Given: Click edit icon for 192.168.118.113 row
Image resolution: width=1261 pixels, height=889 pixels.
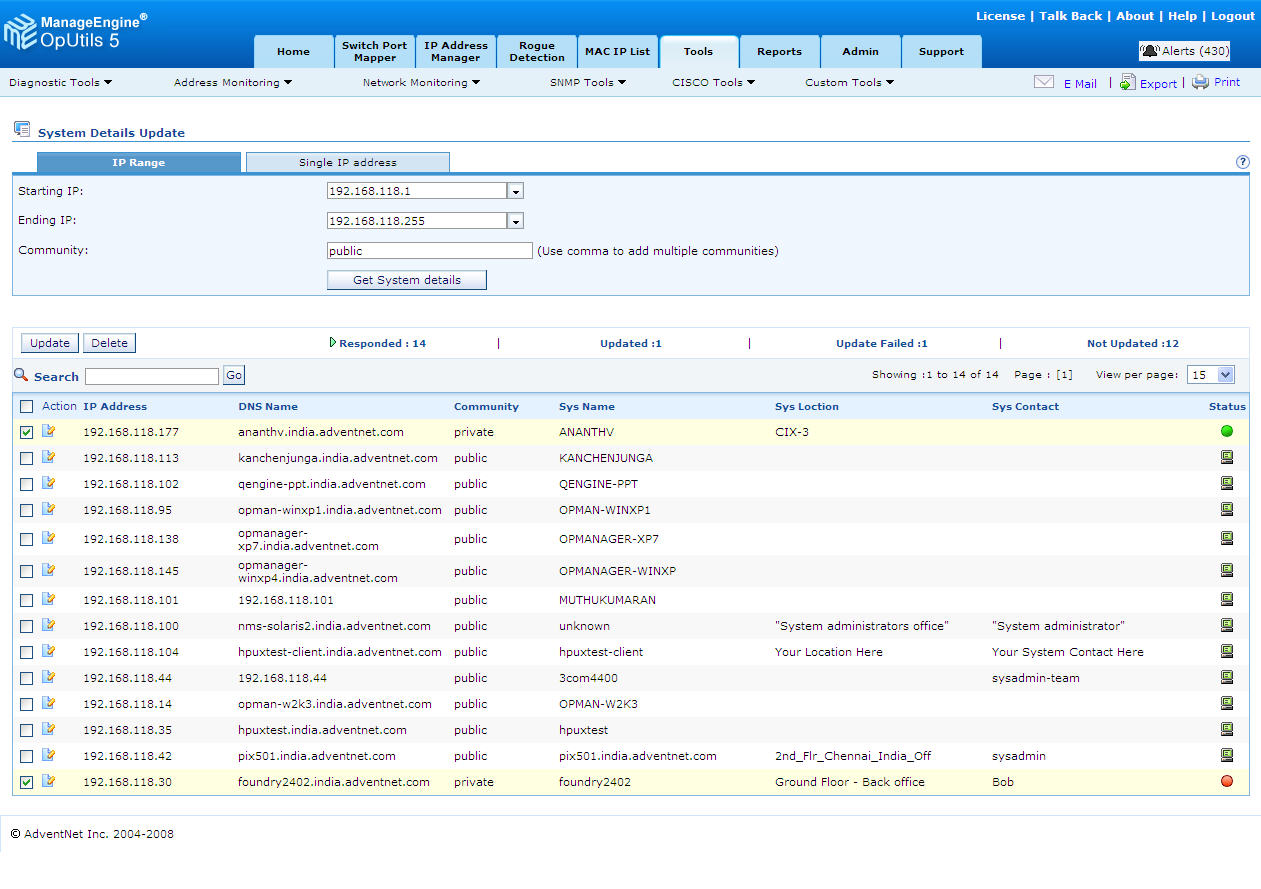Looking at the screenshot, I should click(49, 458).
